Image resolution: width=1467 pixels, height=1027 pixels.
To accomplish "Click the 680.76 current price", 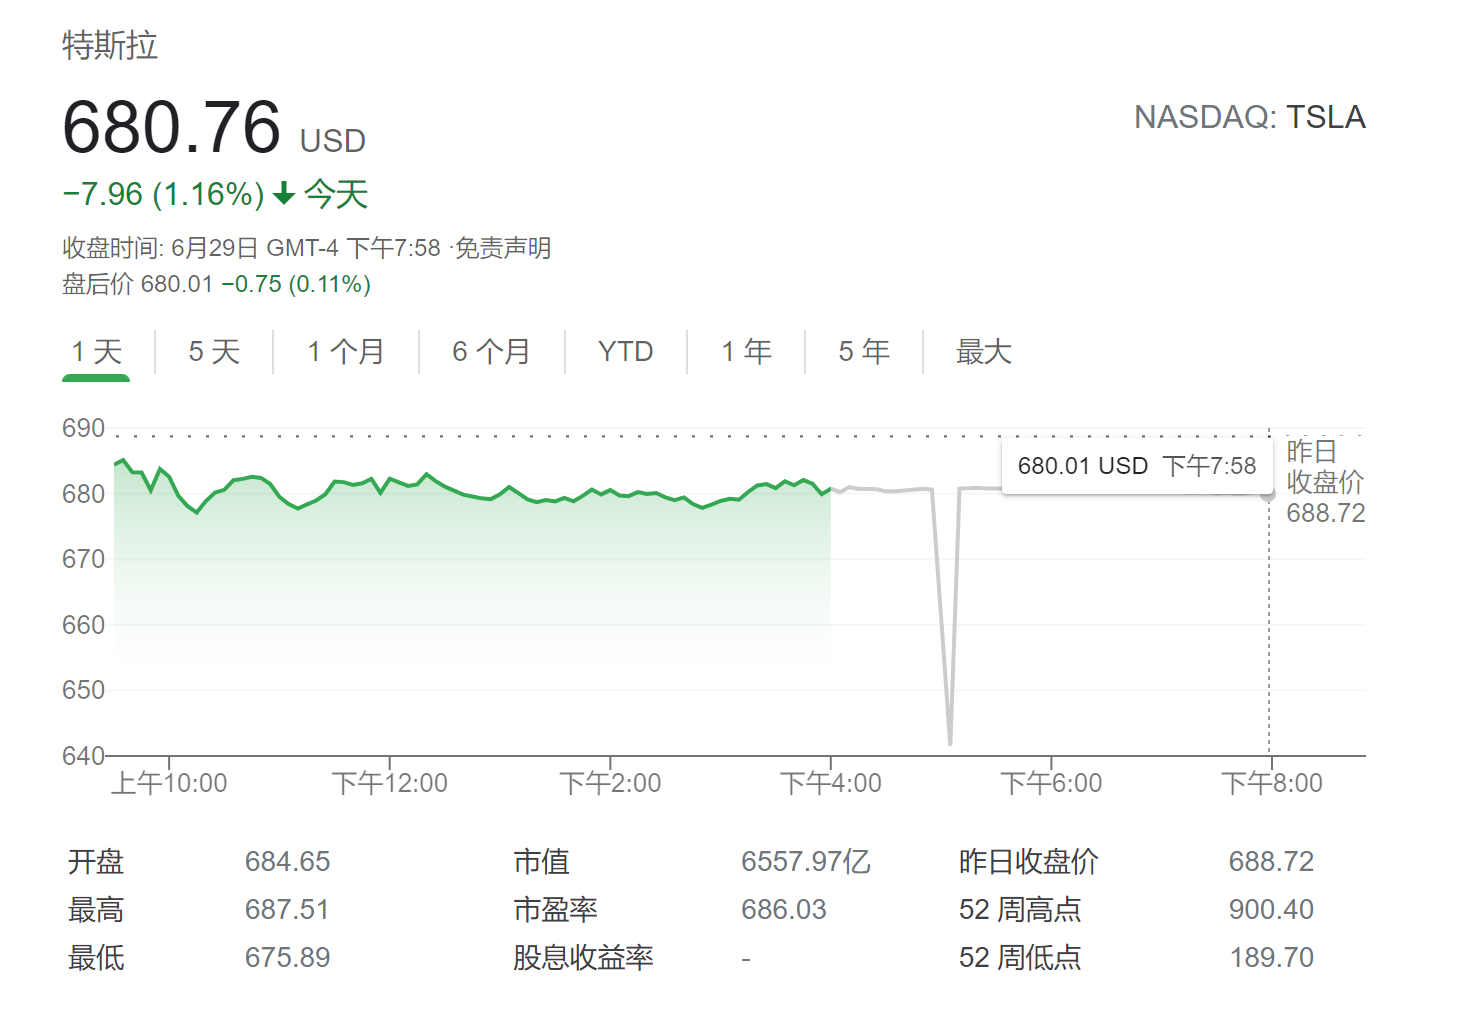I will click(171, 127).
